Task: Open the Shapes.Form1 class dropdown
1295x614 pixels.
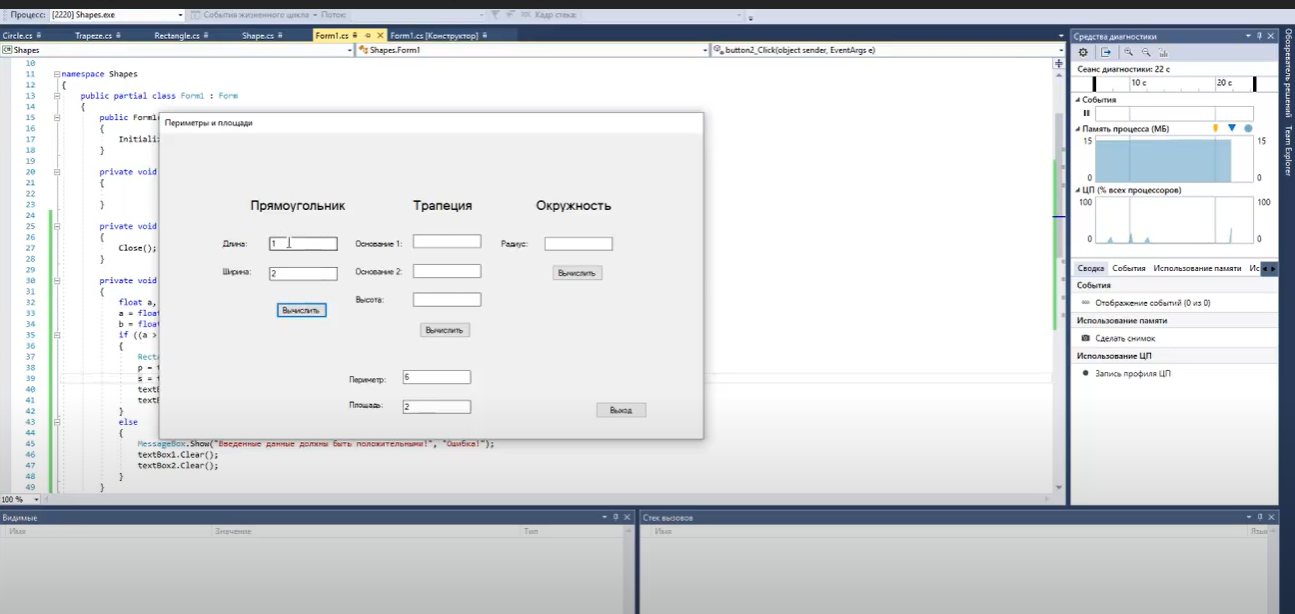Action: pos(703,49)
